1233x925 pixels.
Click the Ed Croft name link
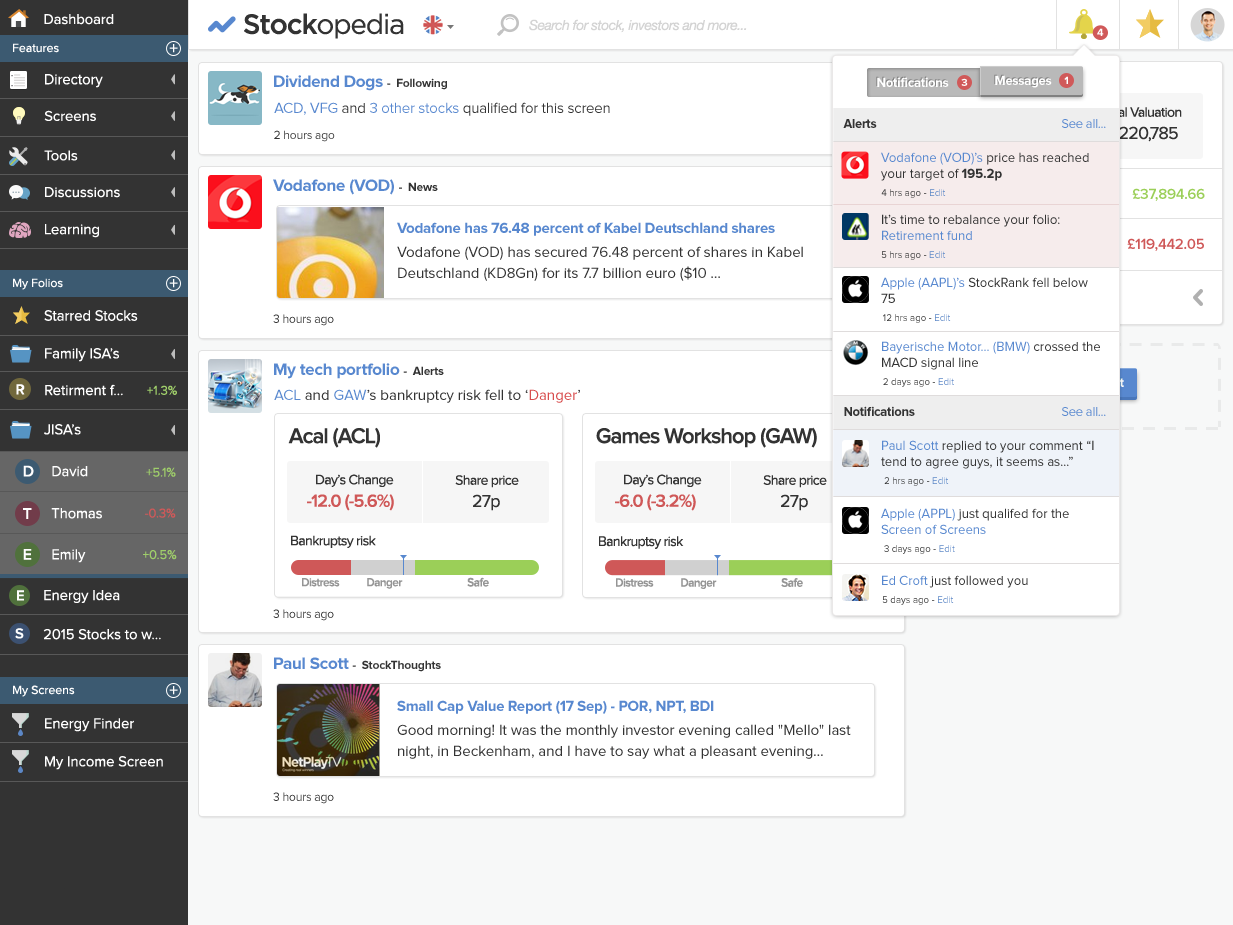[x=904, y=581]
